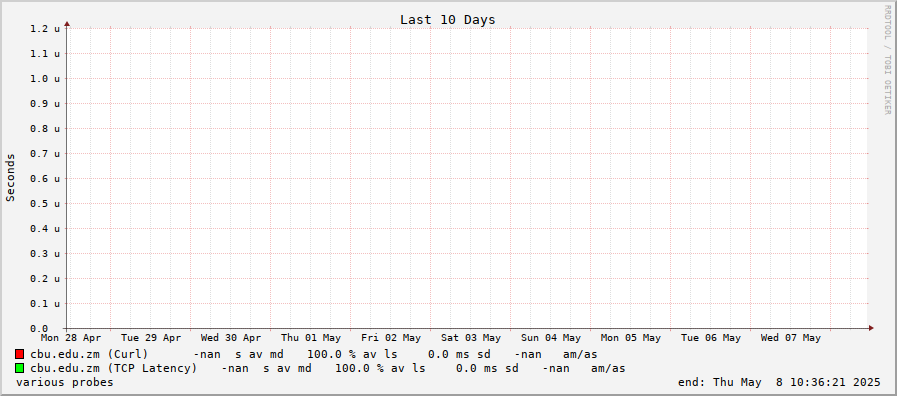Image resolution: width=897 pixels, height=396 pixels.
Task: Click the red Curl legend swatch
Action: (x=20, y=354)
